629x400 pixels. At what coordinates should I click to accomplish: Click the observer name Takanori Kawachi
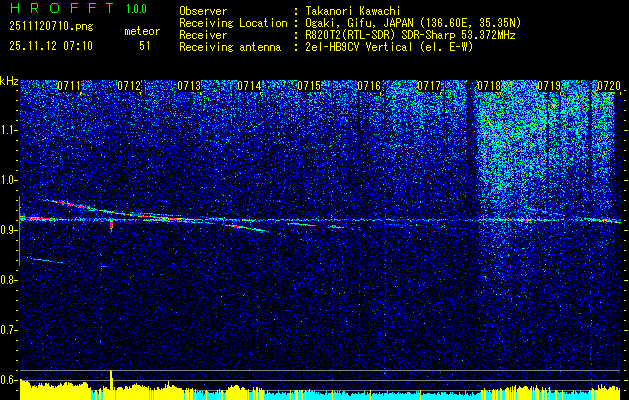pyautogui.click(x=353, y=11)
